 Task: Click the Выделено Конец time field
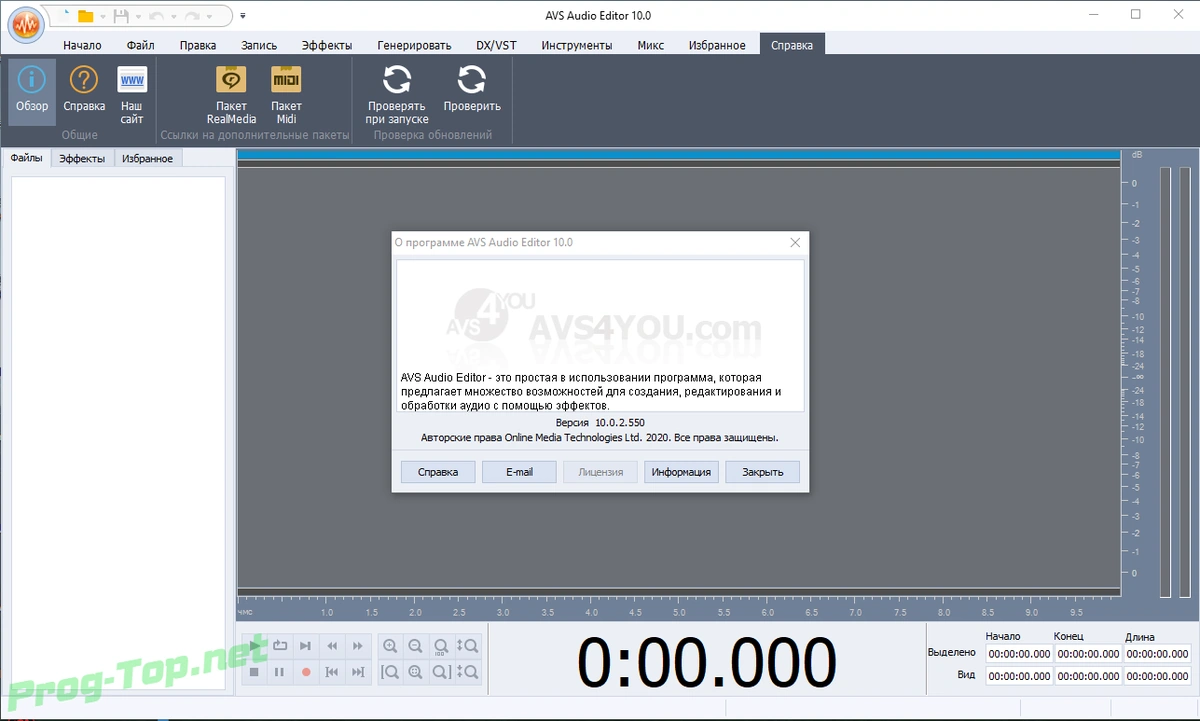point(1088,653)
